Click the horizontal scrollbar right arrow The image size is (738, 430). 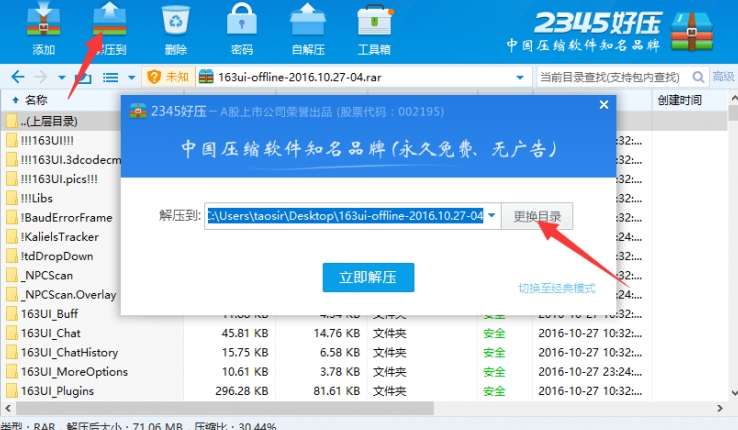point(719,408)
